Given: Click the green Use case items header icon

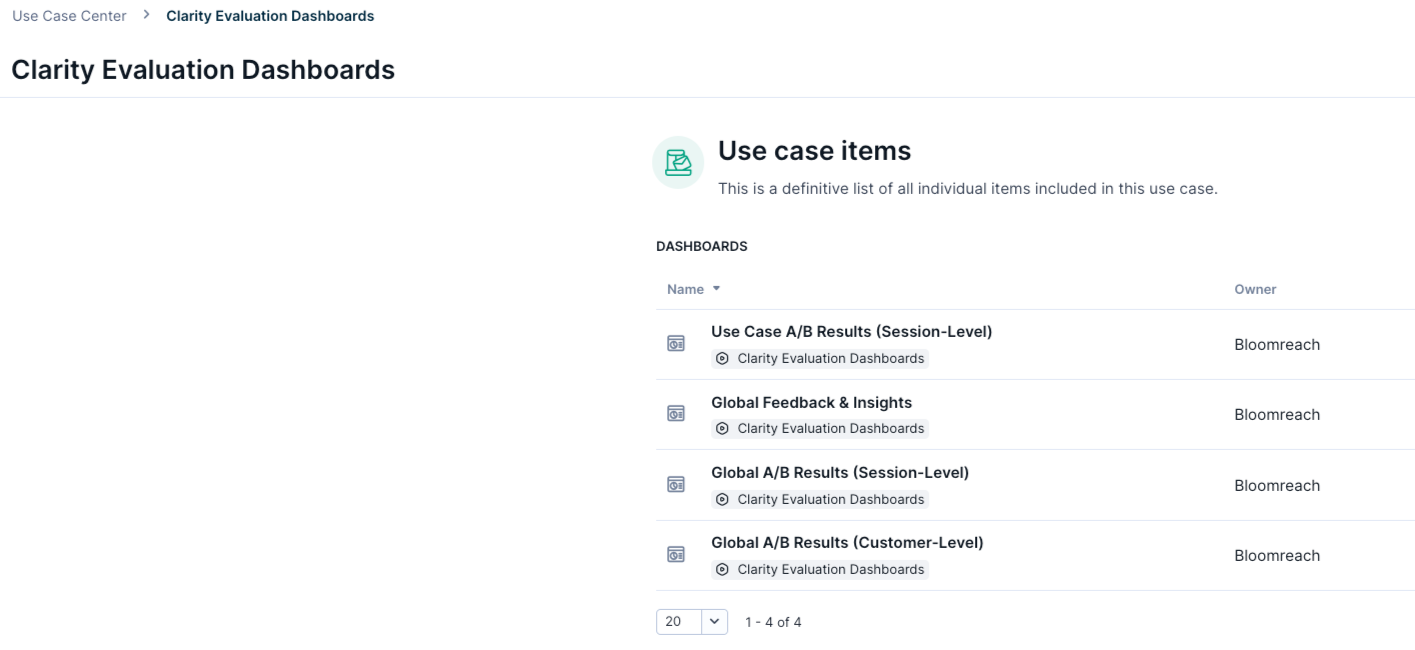Looking at the screenshot, I should [x=677, y=160].
